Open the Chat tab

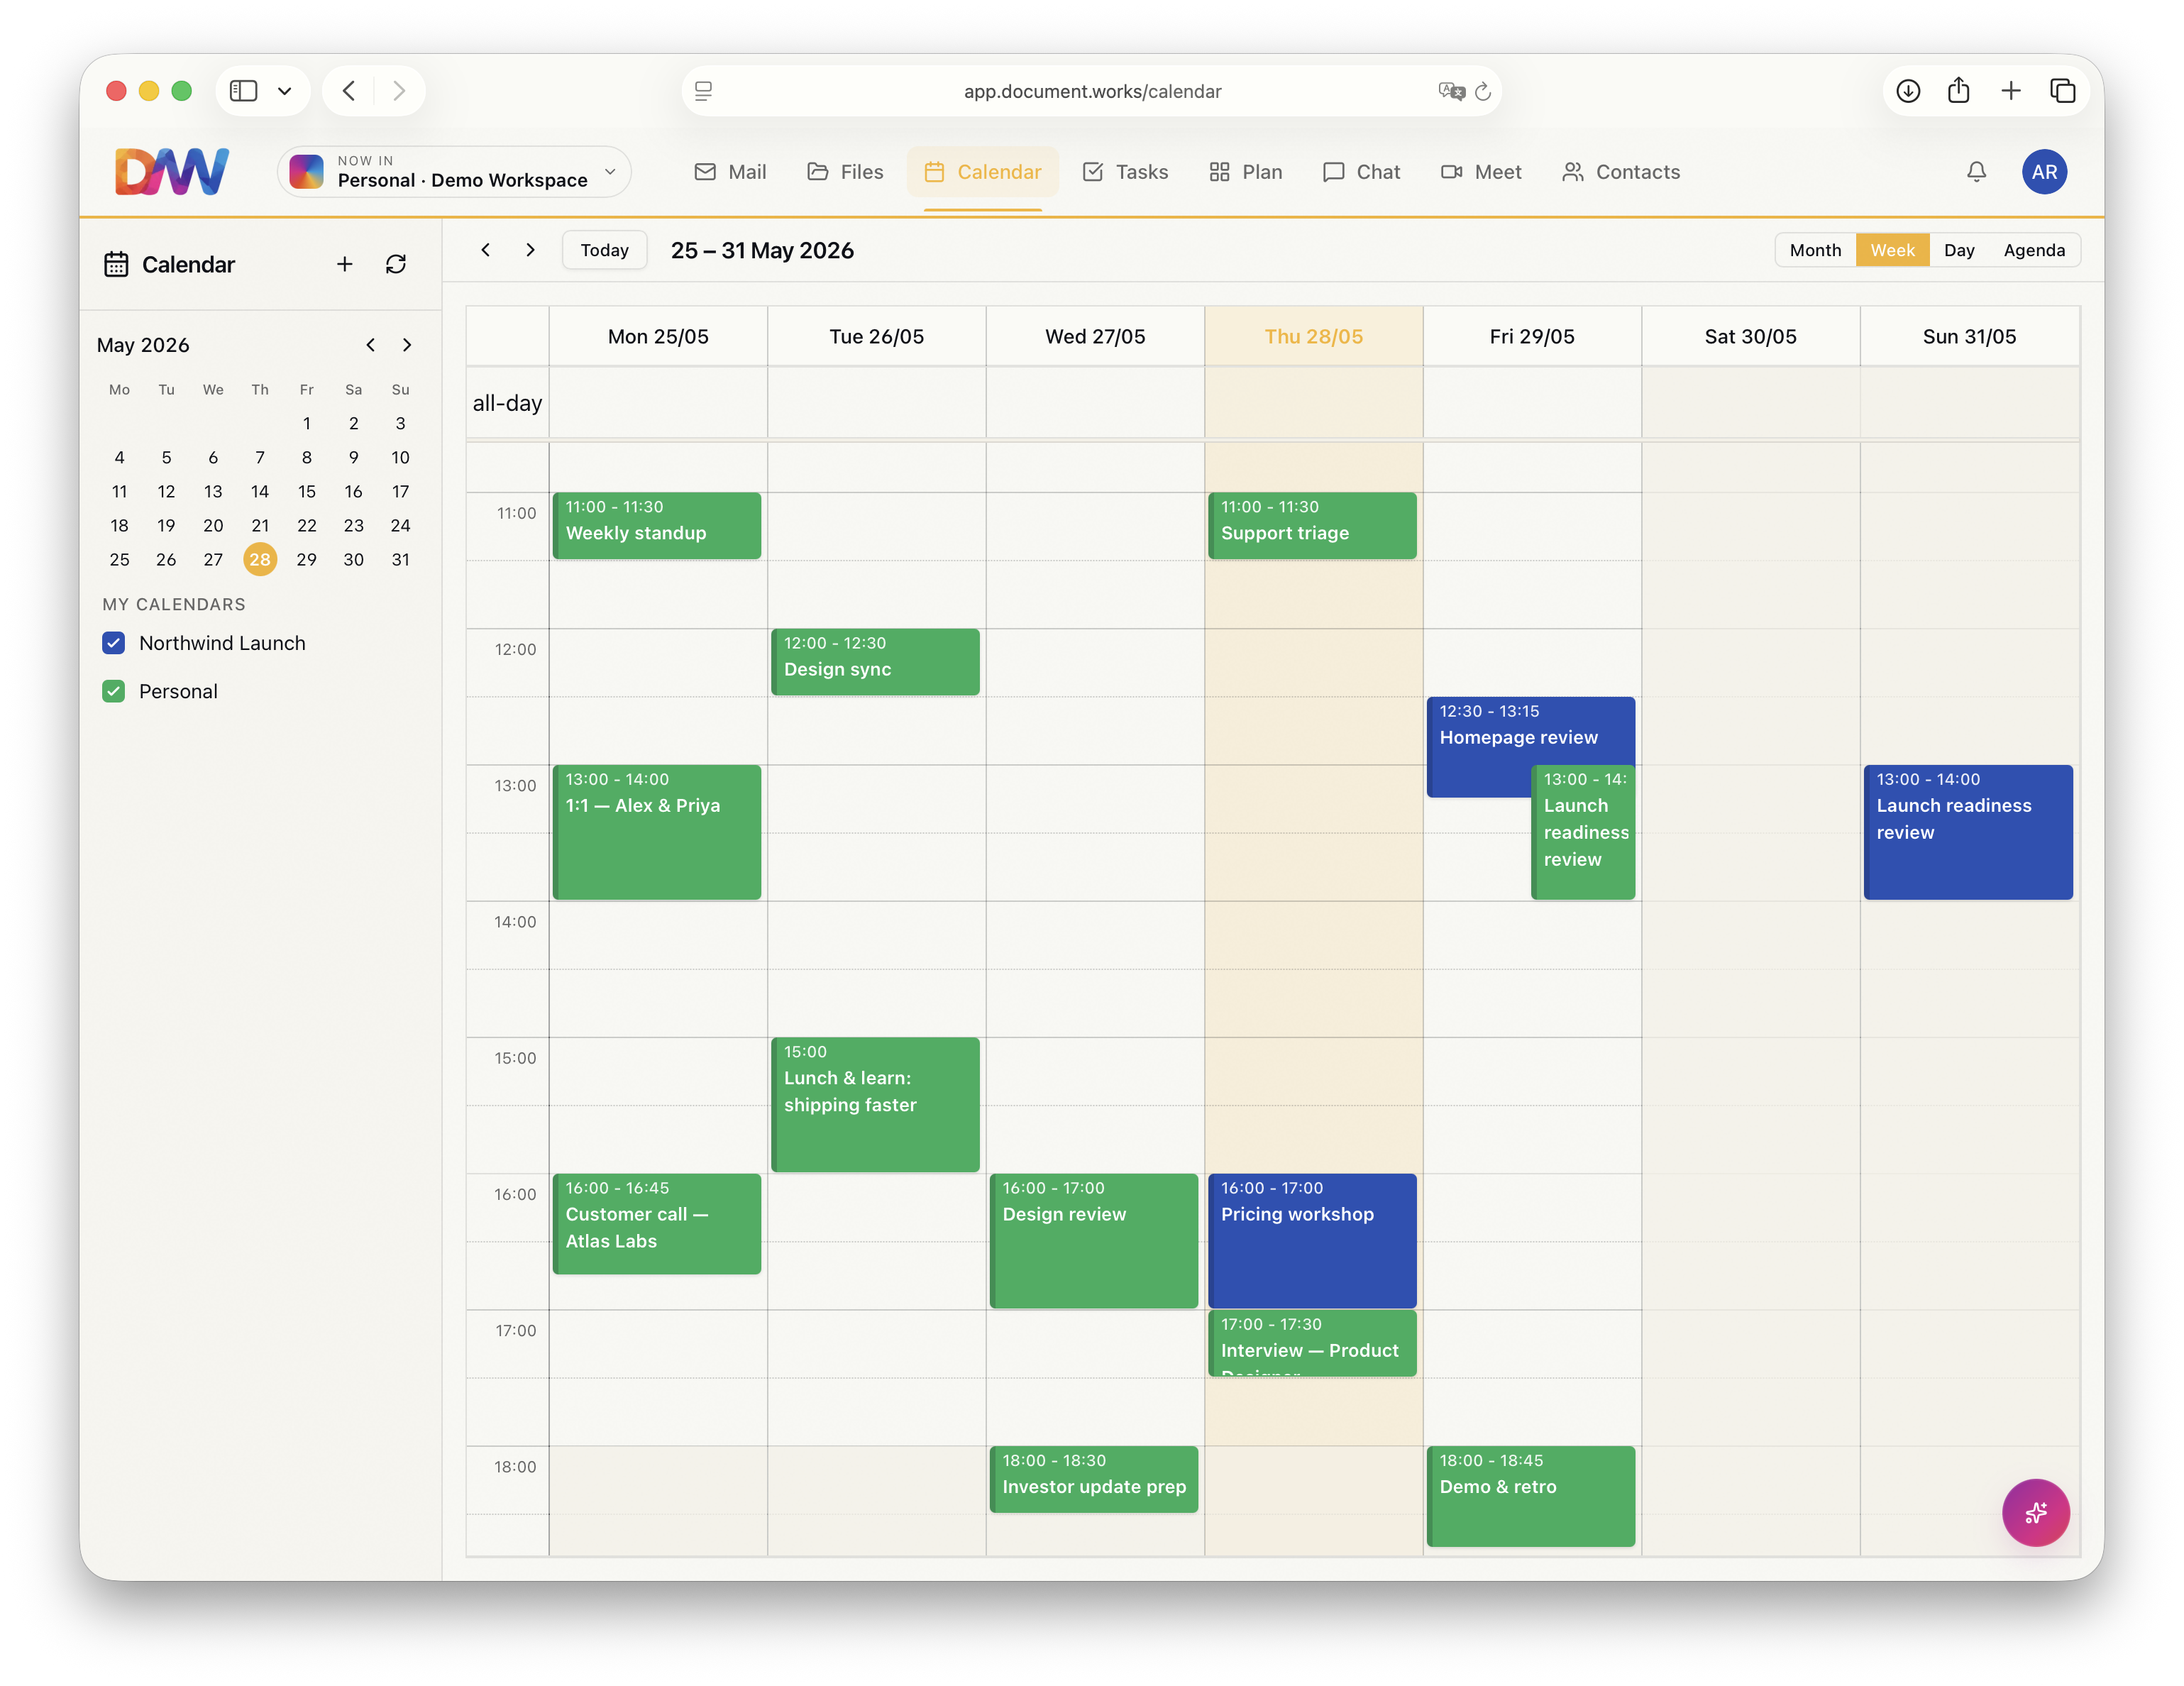pos(1361,172)
